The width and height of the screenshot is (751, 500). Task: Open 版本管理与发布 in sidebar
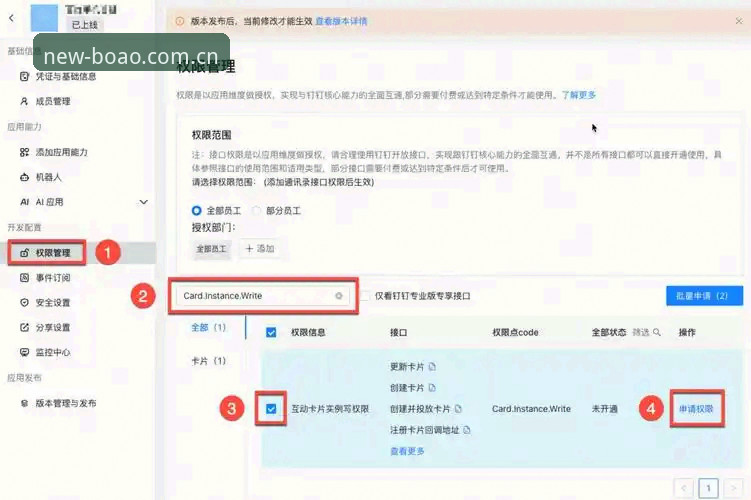[x=66, y=403]
